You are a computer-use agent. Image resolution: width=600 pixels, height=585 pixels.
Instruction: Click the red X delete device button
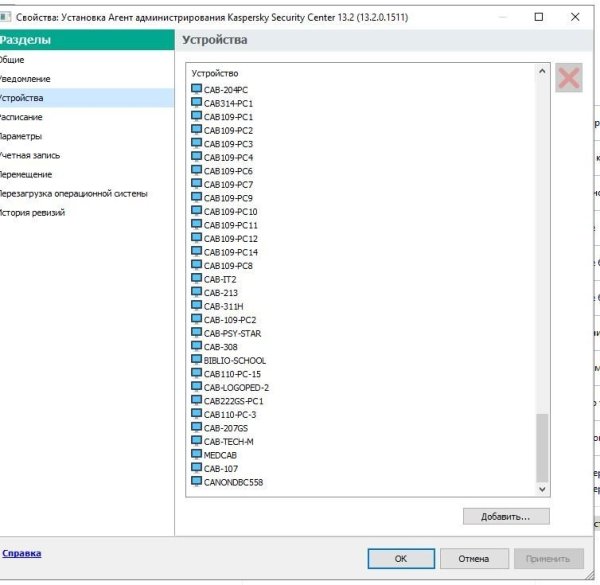[x=569, y=78]
